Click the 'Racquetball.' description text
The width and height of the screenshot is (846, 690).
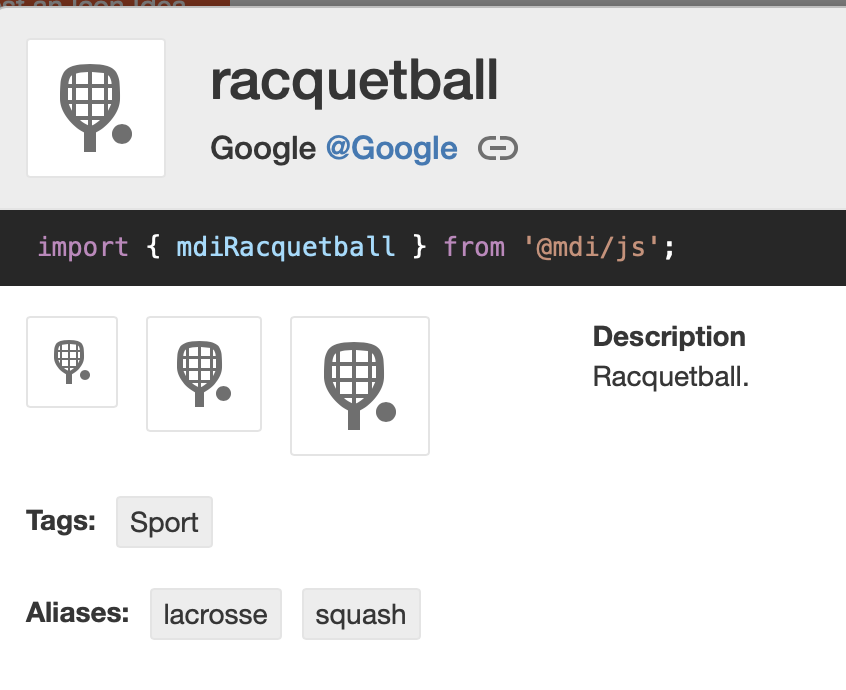click(x=671, y=377)
